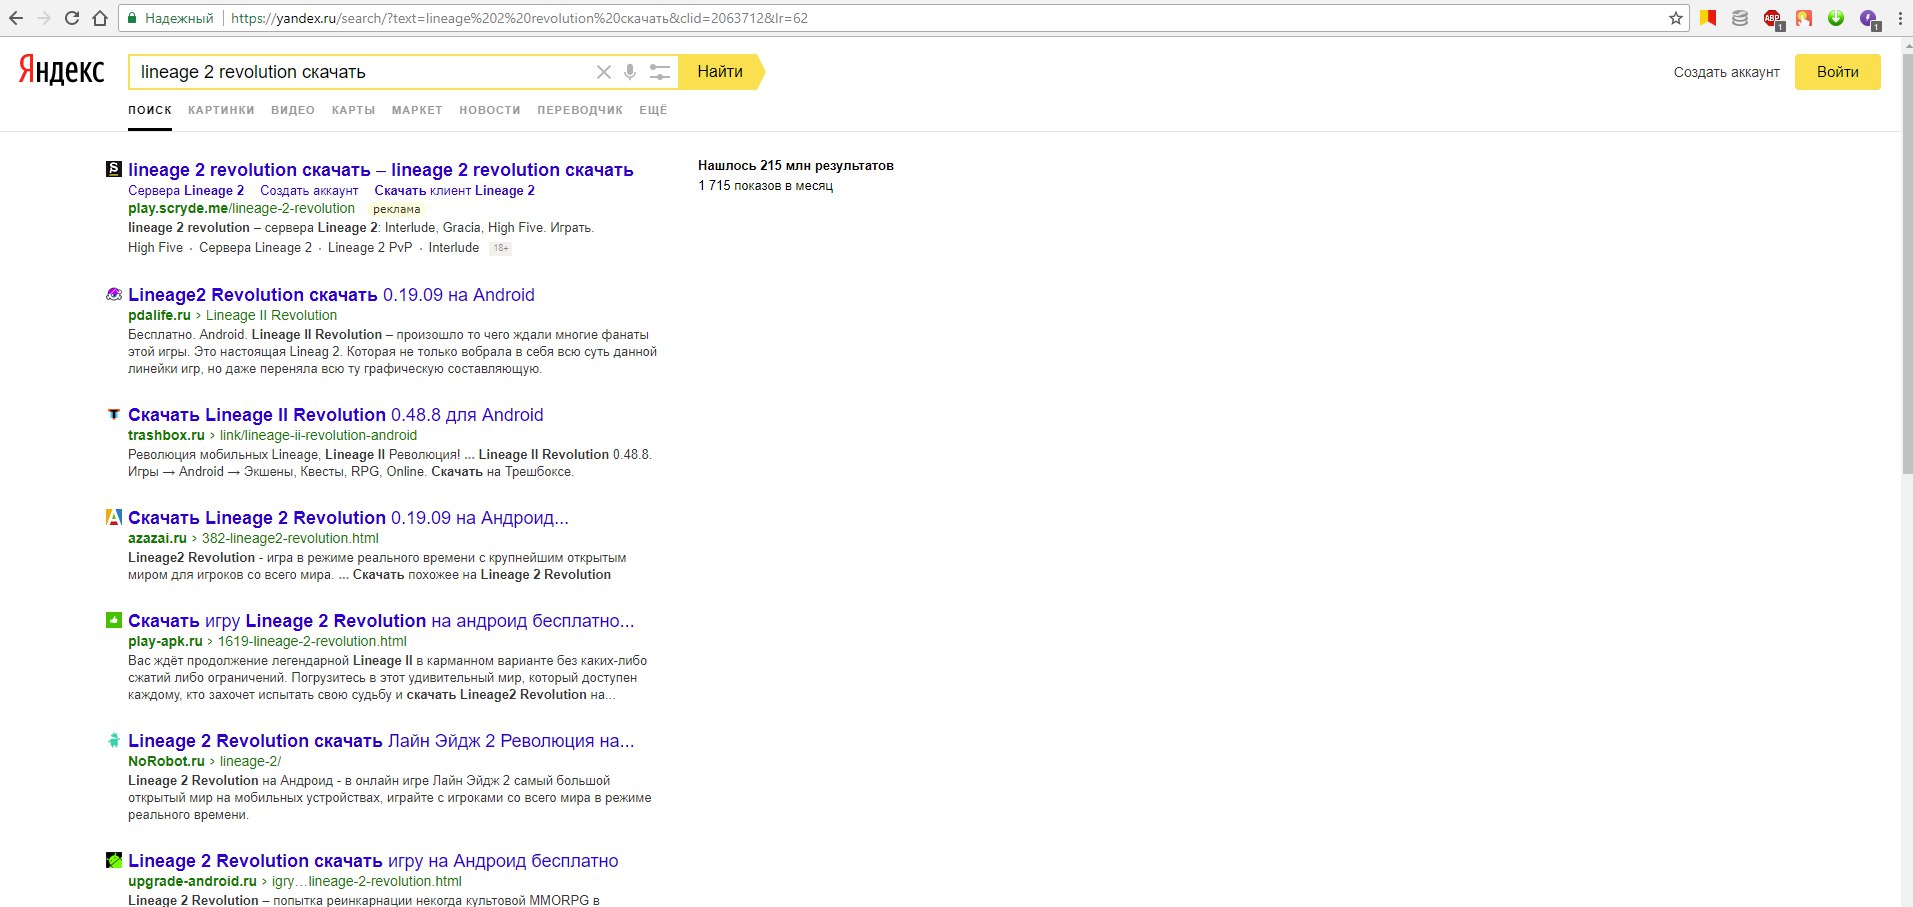
Task: Click the NoRobot.ru result favicon
Action: (114, 740)
